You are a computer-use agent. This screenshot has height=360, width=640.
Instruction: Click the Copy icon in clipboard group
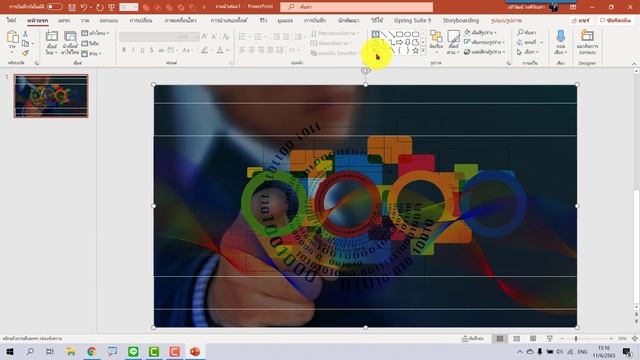[25, 44]
